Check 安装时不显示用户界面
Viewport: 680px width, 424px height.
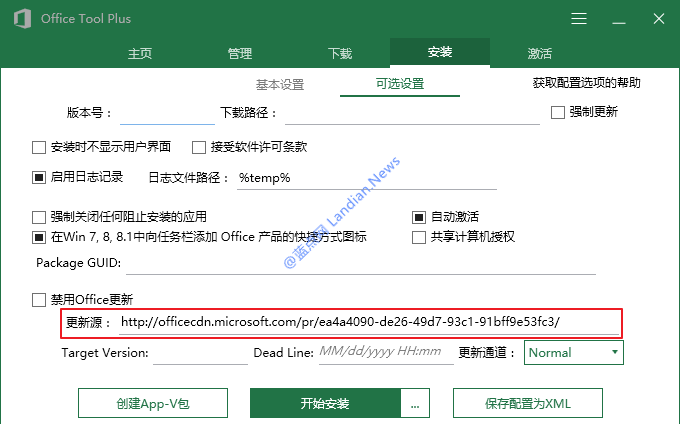pyautogui.click(x=39, y=147)
